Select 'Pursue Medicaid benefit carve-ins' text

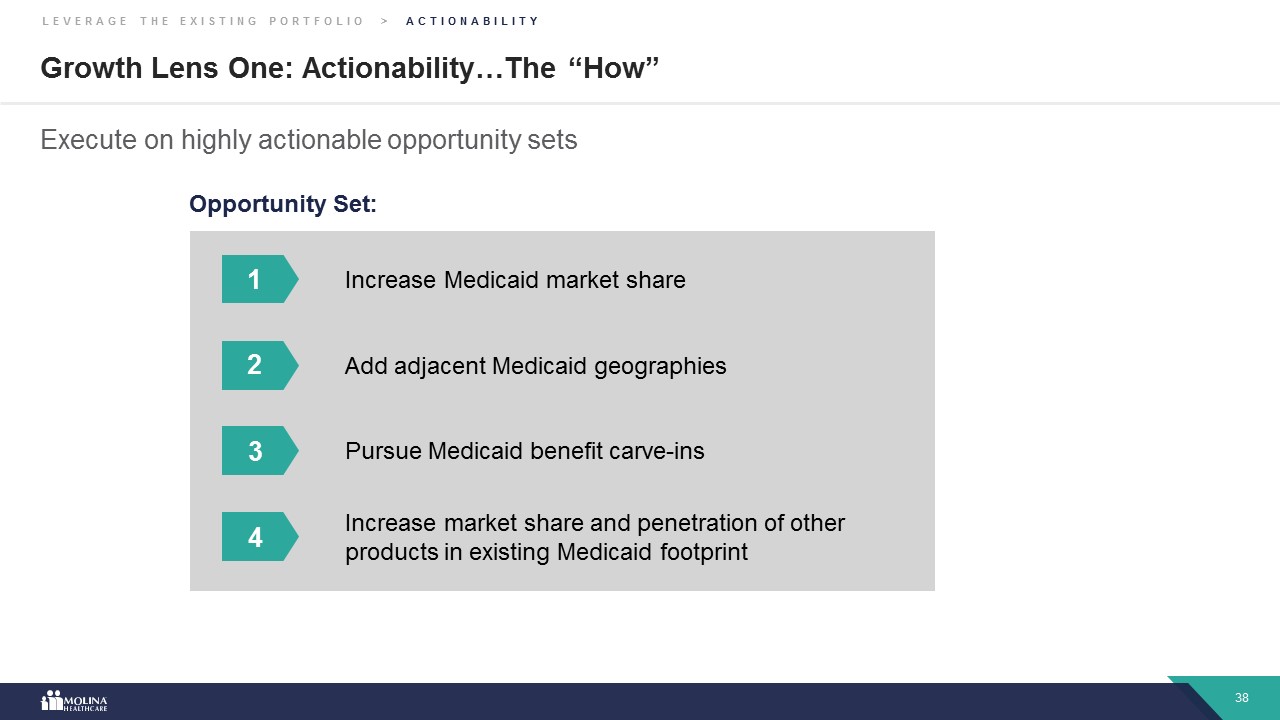524,451
